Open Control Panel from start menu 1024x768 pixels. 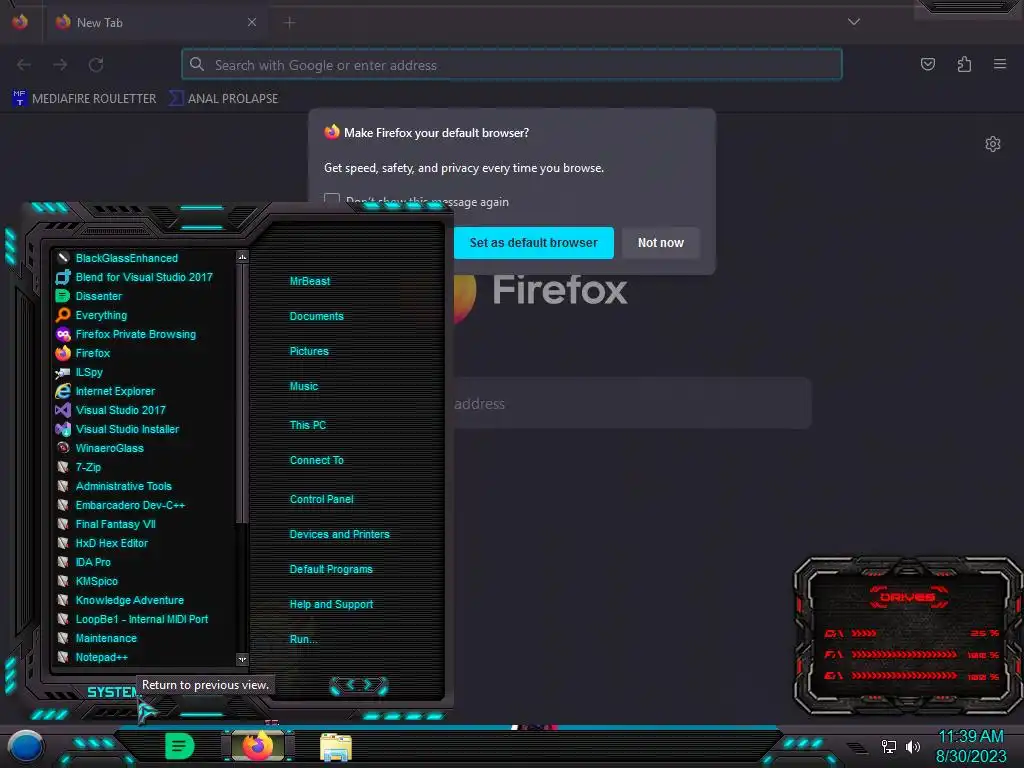pos(321,499)
